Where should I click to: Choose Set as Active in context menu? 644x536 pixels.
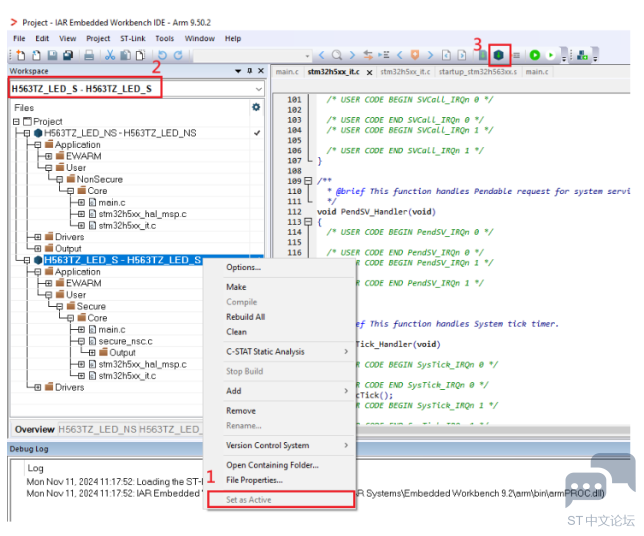click(x=281, y=500)
